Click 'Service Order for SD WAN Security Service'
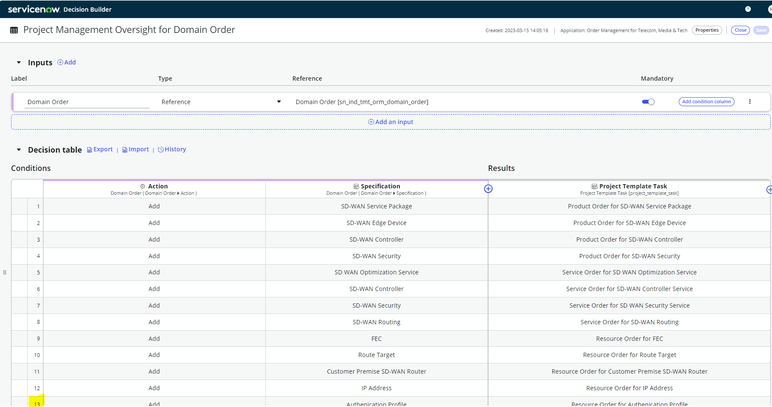 pos(629,306)
